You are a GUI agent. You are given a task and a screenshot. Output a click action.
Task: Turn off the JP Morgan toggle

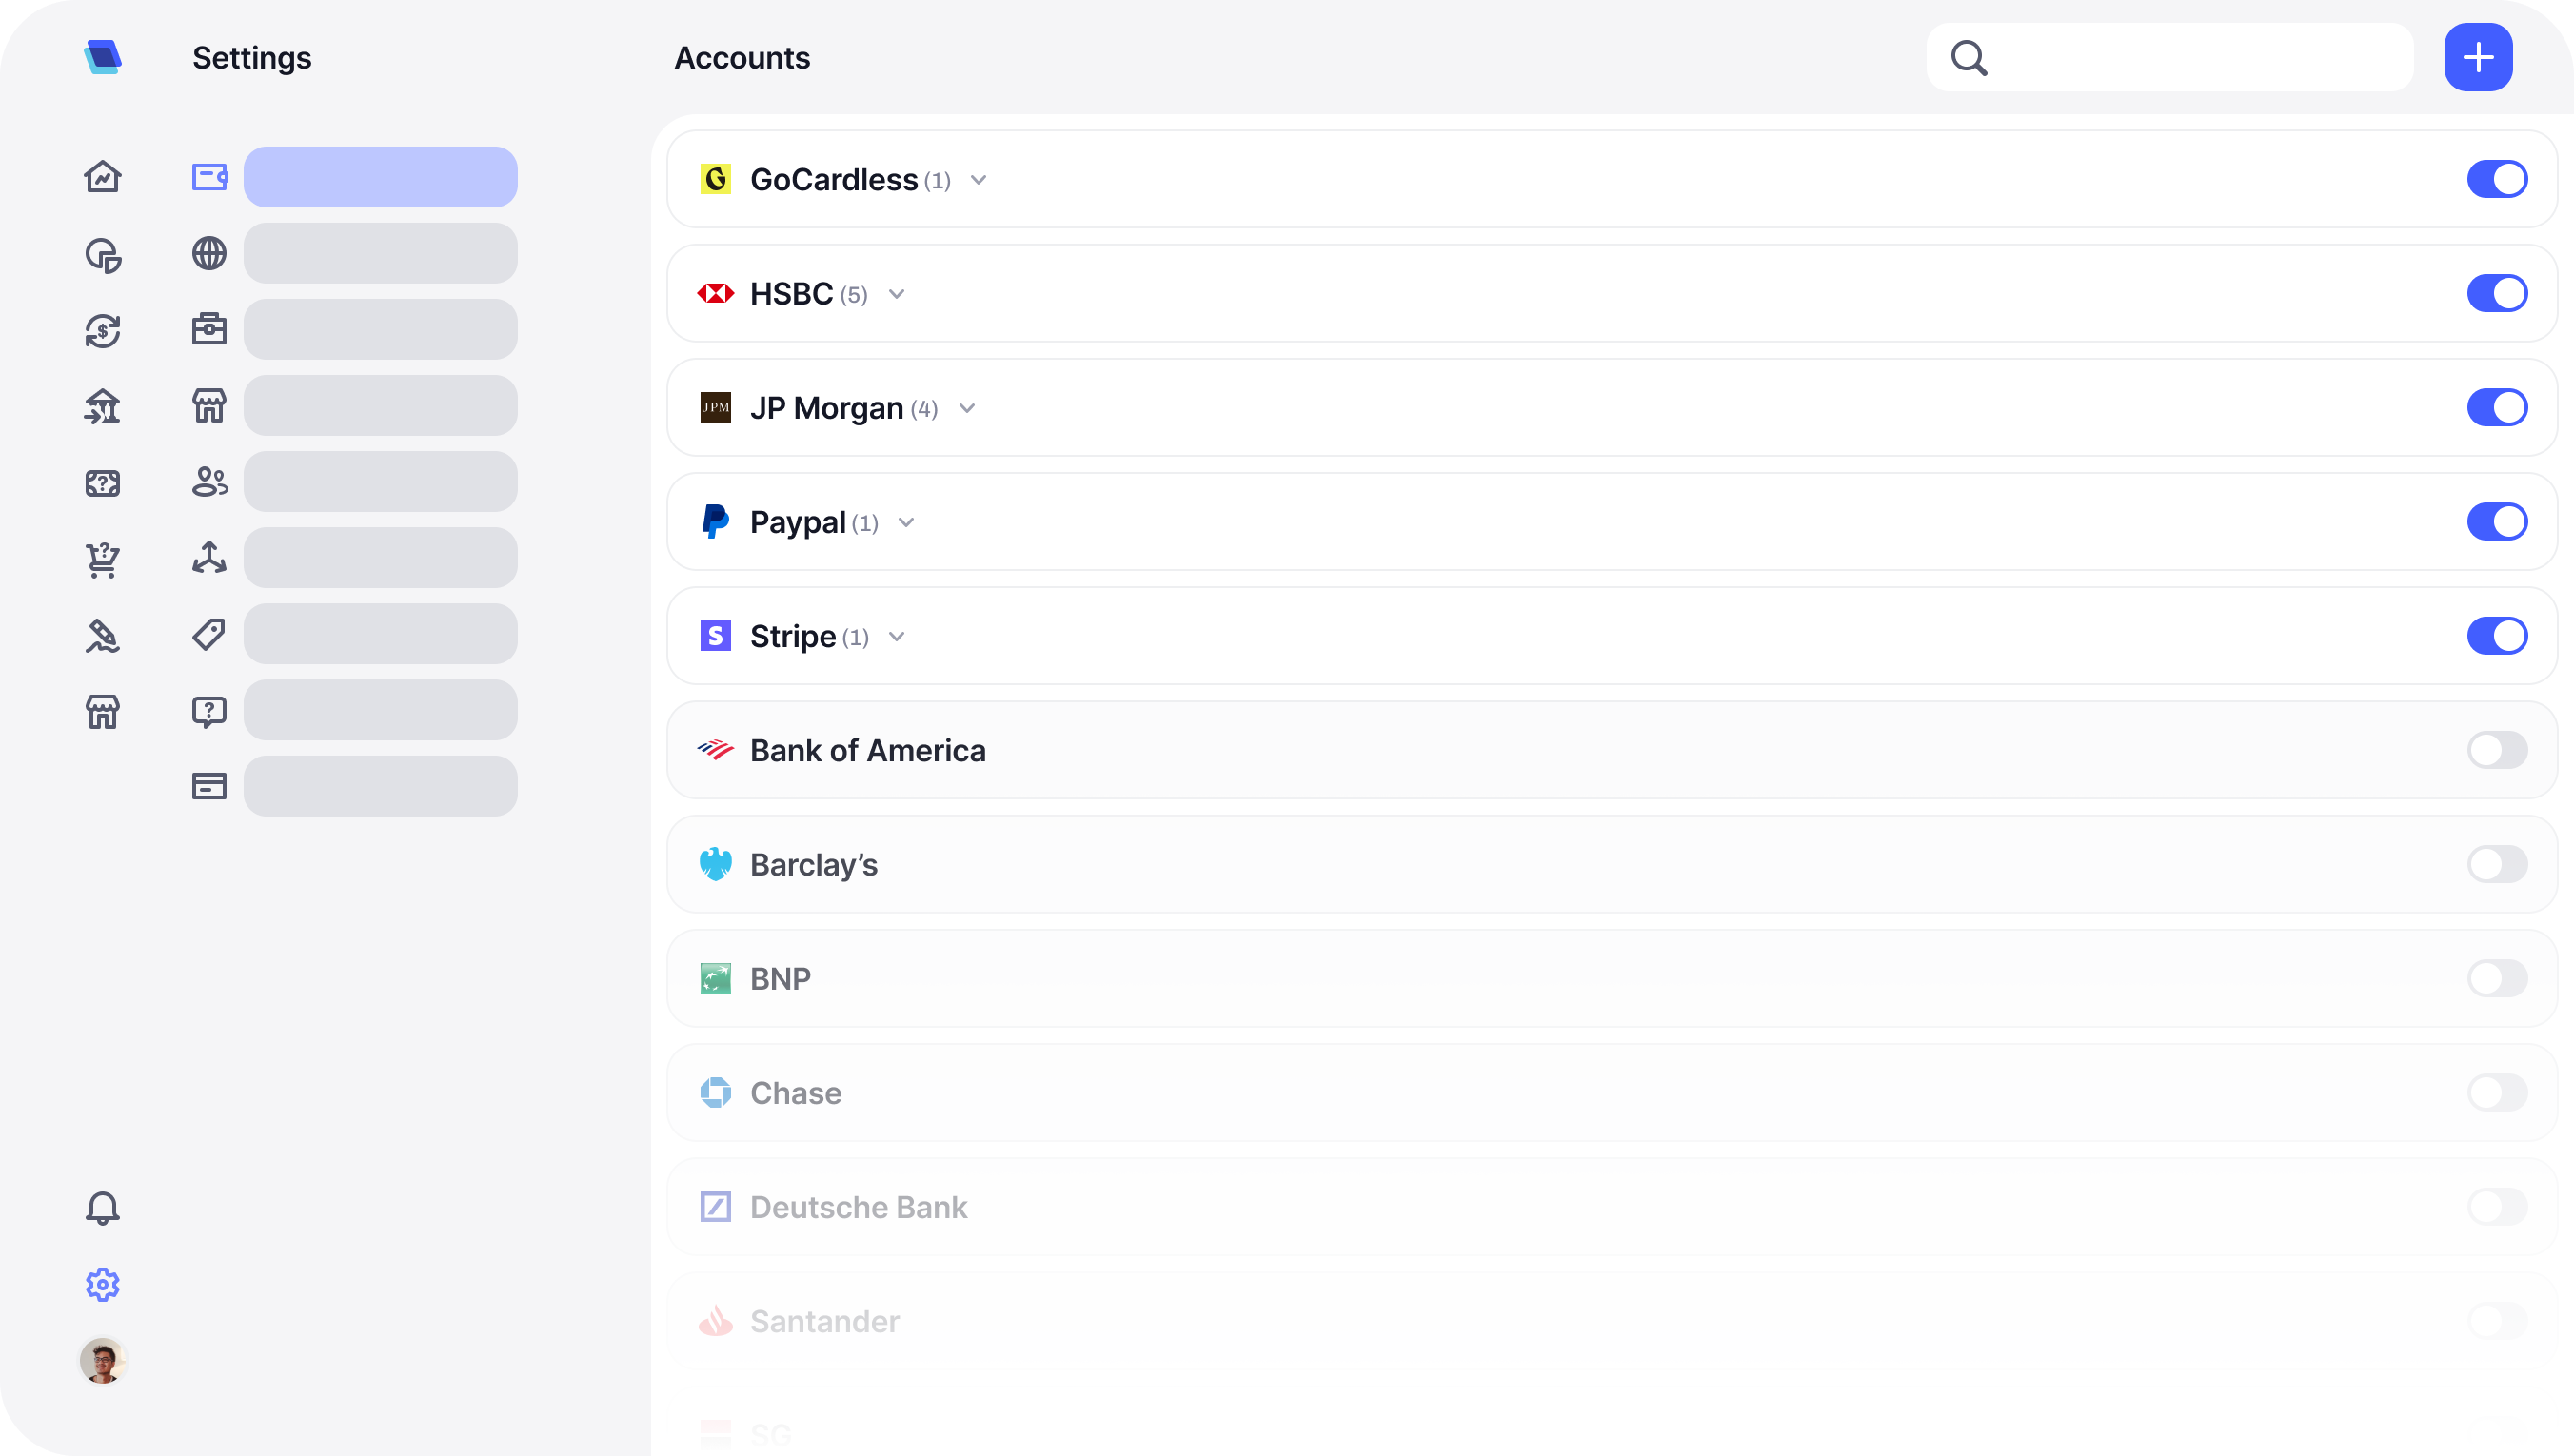pos(2497,407)
